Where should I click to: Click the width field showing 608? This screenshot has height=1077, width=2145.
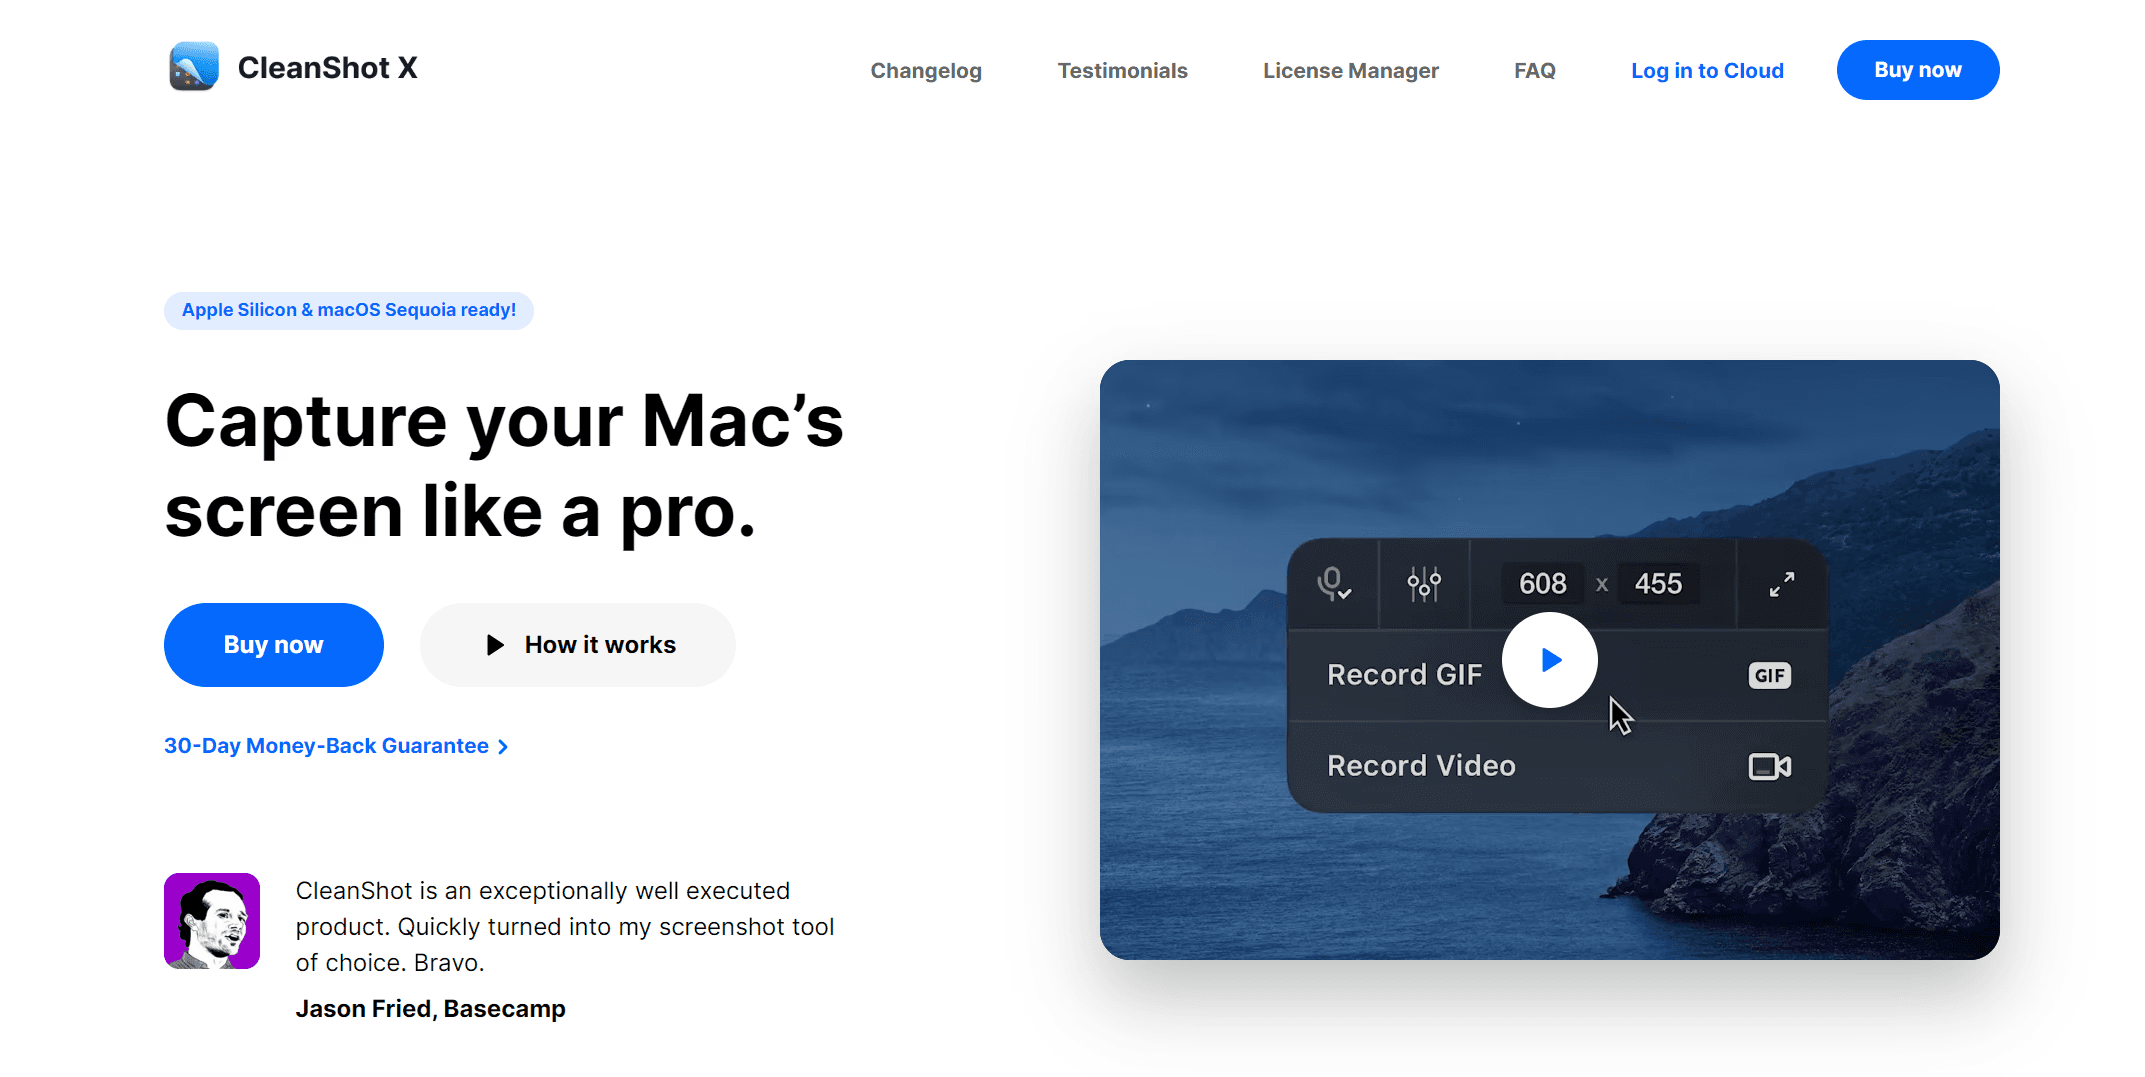click(x=1543, y=584)
